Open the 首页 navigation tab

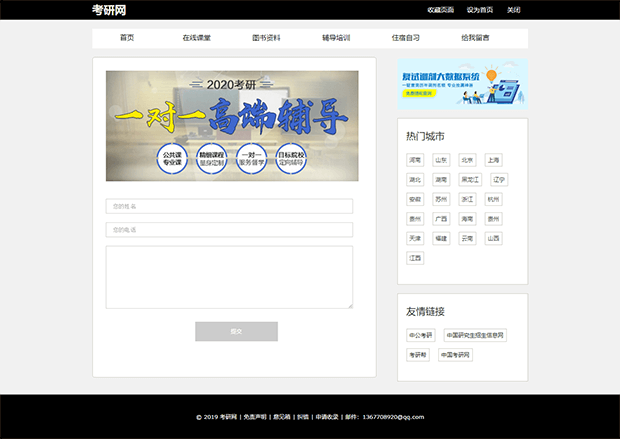pyautogui.click(x=127, y=38)
